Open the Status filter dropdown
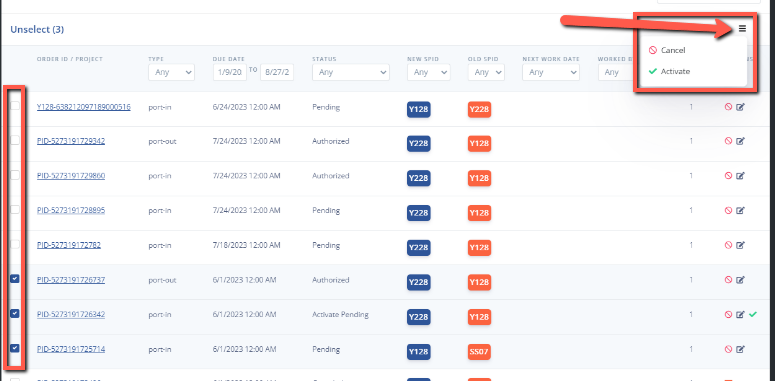775x381 pixels. point(350,72)
